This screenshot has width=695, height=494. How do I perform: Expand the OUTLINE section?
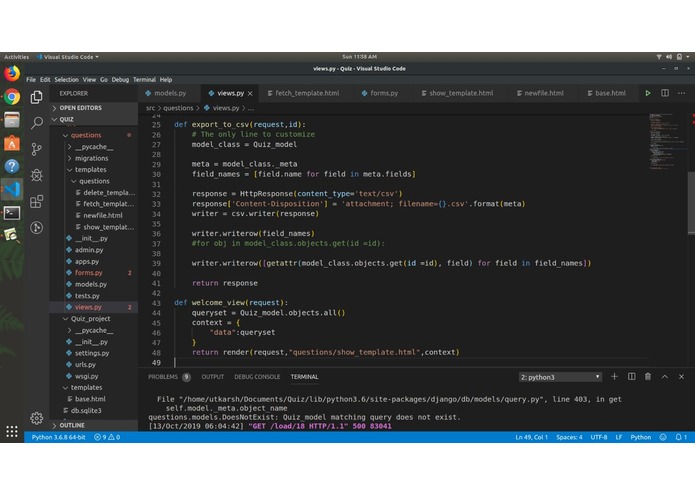[x=94, y=425]
